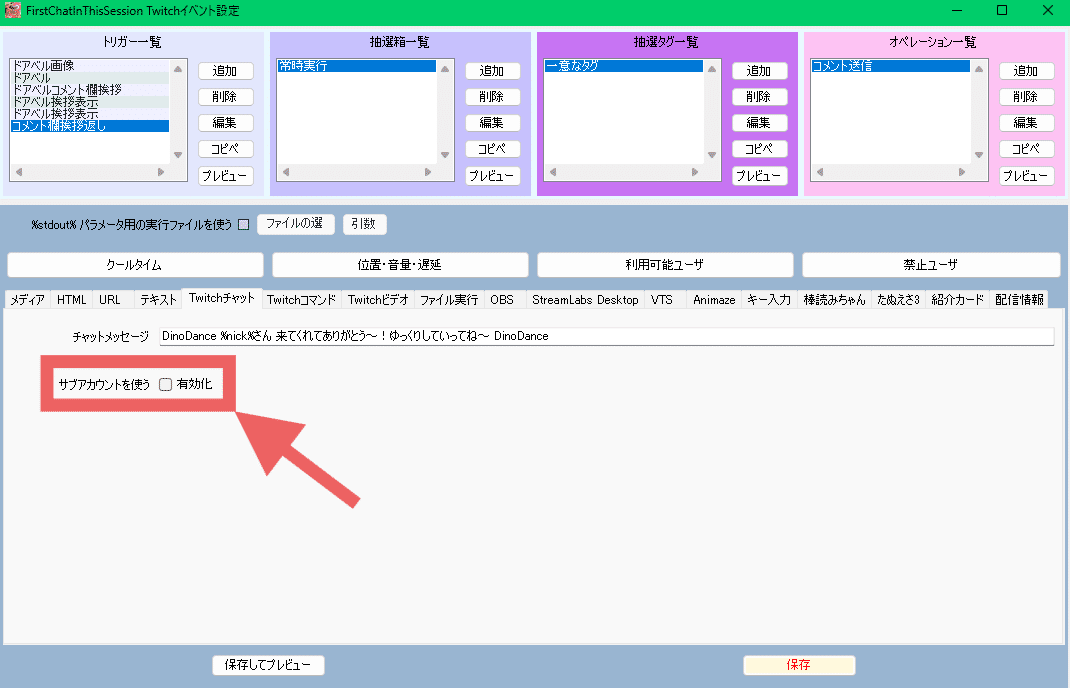Screen dimensions: 1070x688
Task: Open the 配信情報 tab
Action: pyautogui.click(x=1020, y=298)
